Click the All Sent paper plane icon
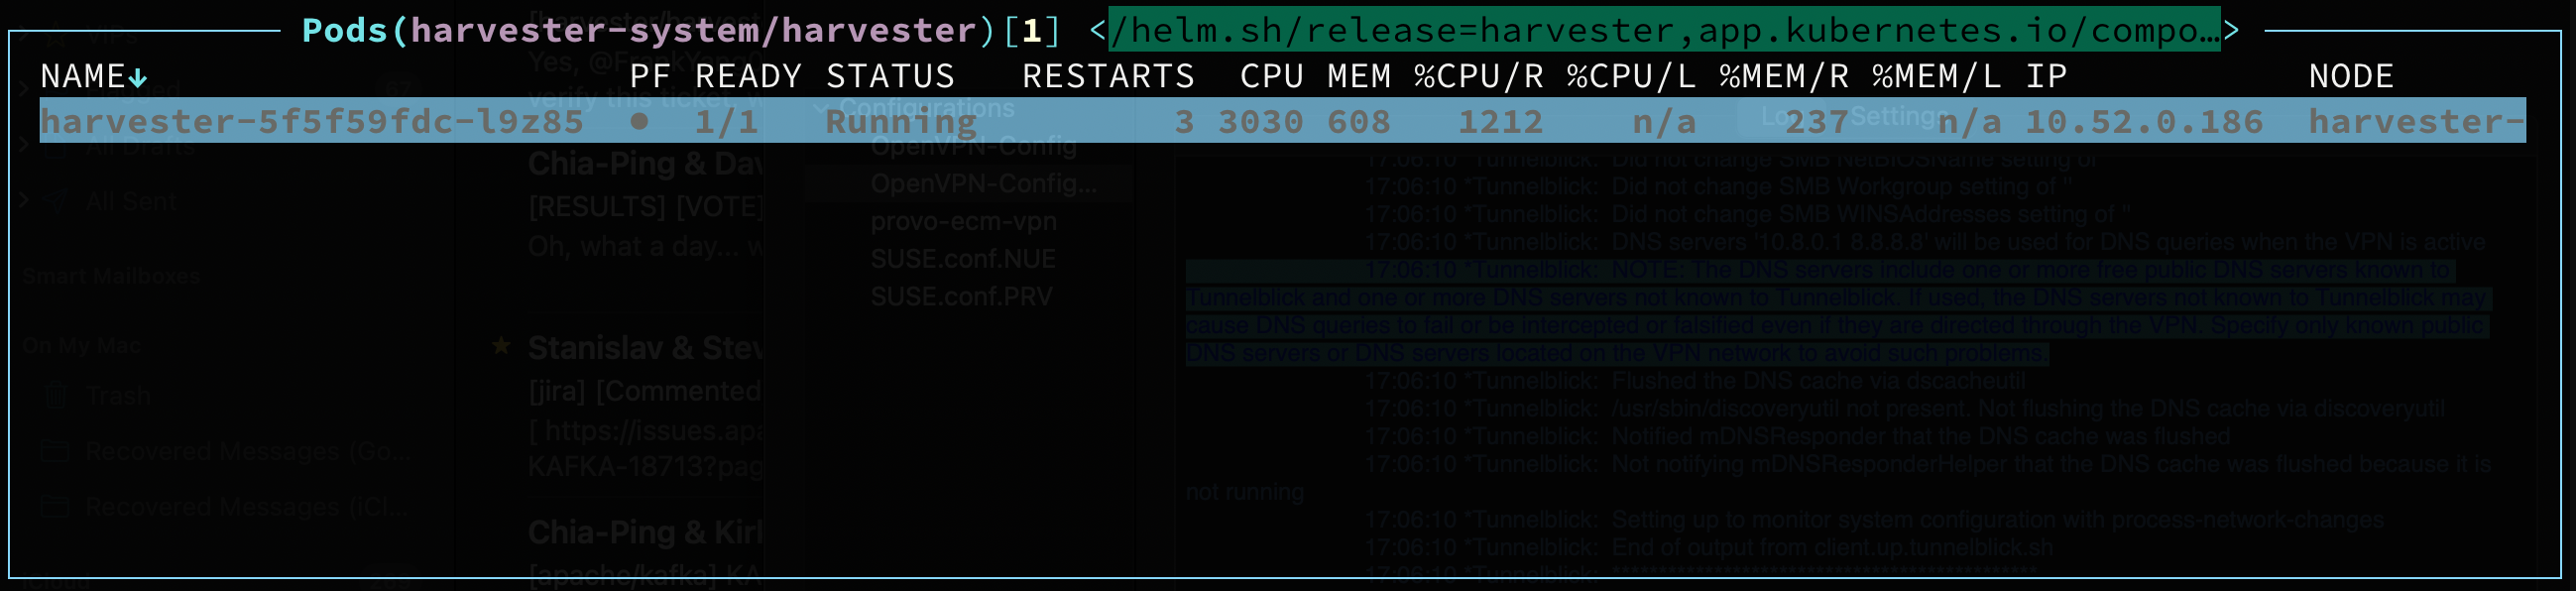2576x591 pixels. 56,201
